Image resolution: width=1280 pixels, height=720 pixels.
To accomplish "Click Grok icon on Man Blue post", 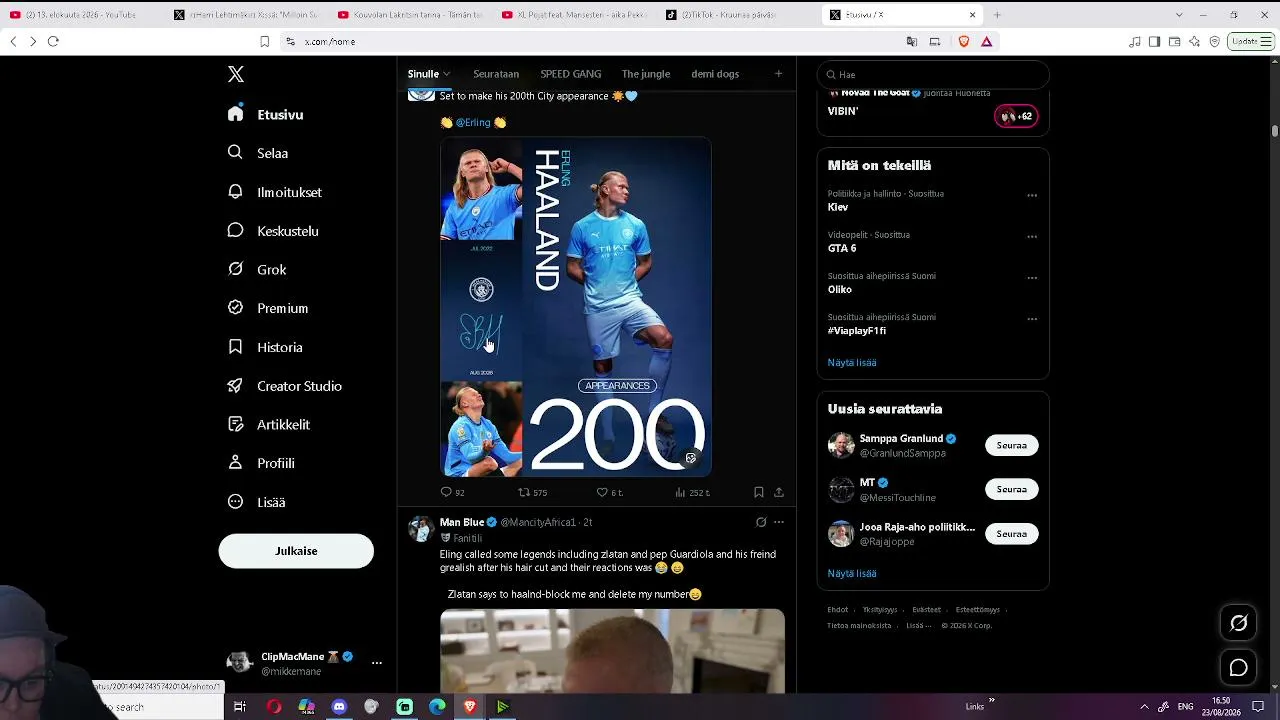I will [761, 522].
